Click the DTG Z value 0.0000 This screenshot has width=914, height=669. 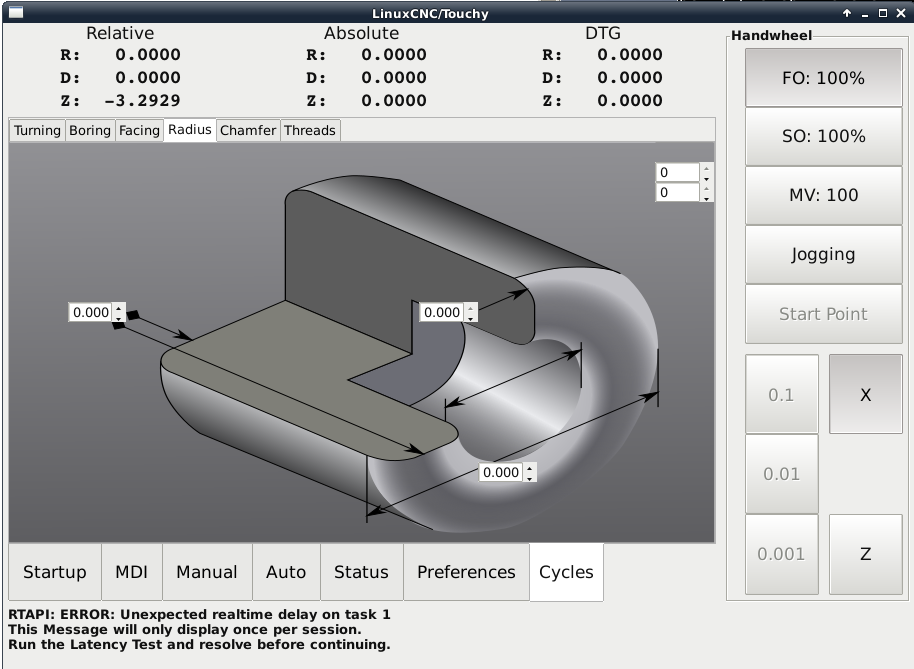tap(630, 100)
